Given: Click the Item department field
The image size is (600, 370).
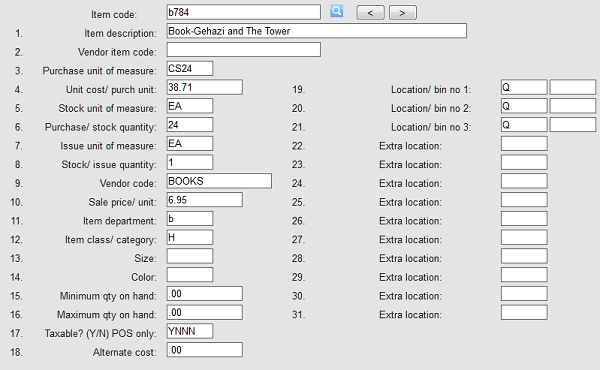Looking at the screenshot, I should (190, 218).
